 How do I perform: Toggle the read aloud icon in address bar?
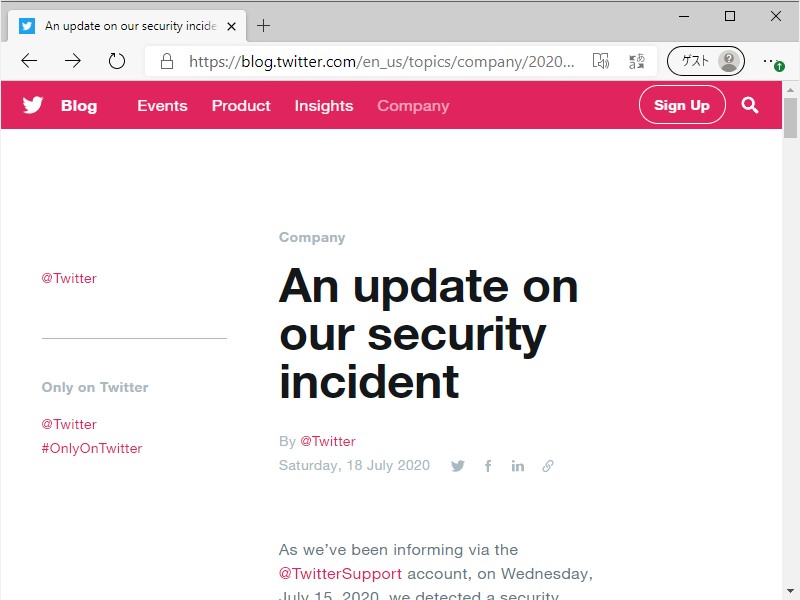tap(600, 61)
